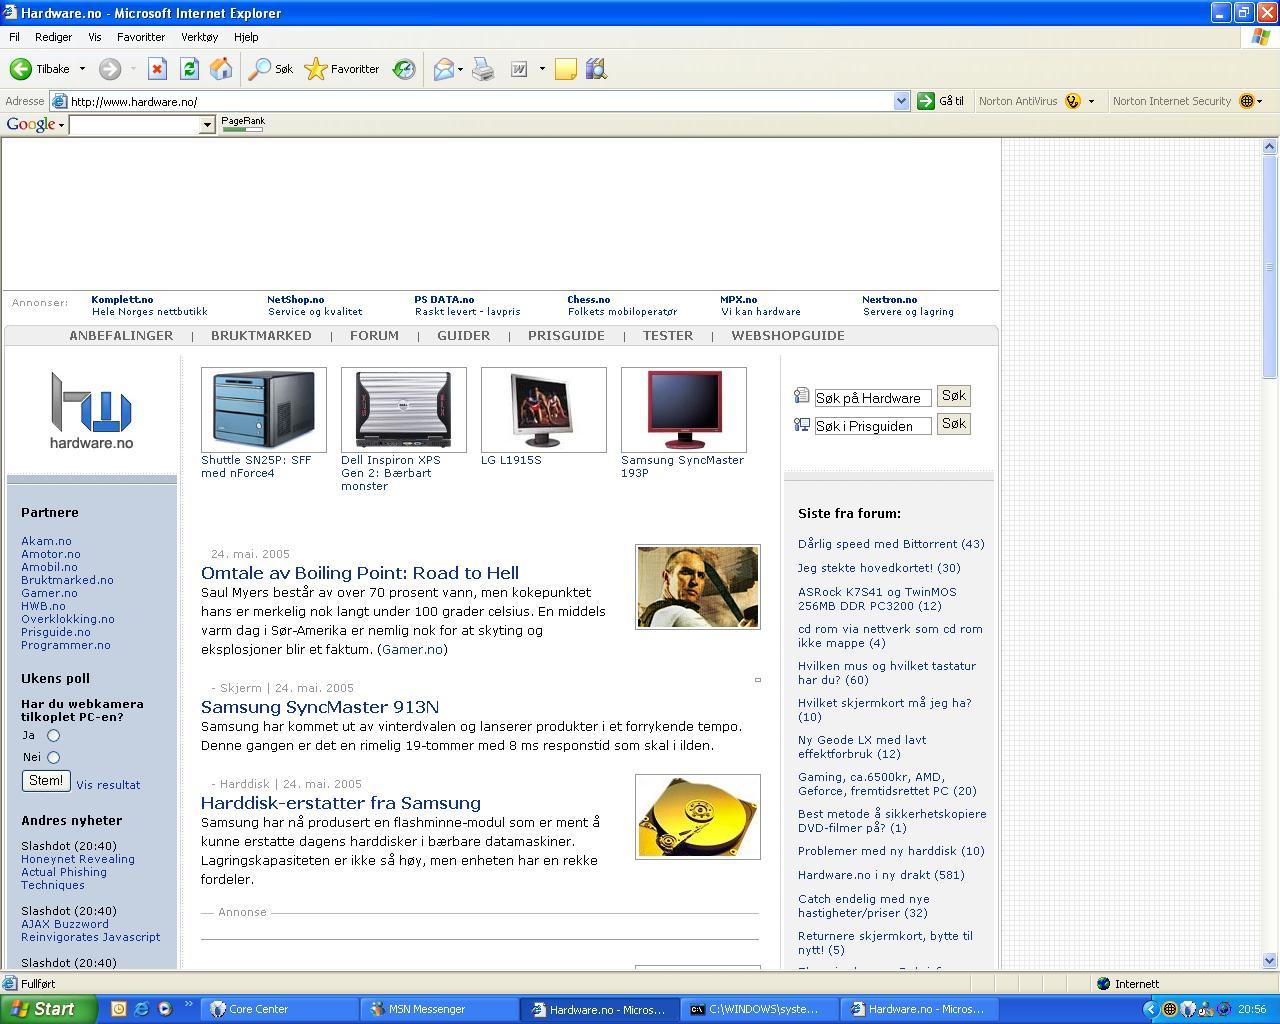Launch Windows Media Player from Quick Launch
Viewport: 1280px width, 1024px height.
(x=164, y=1009)
